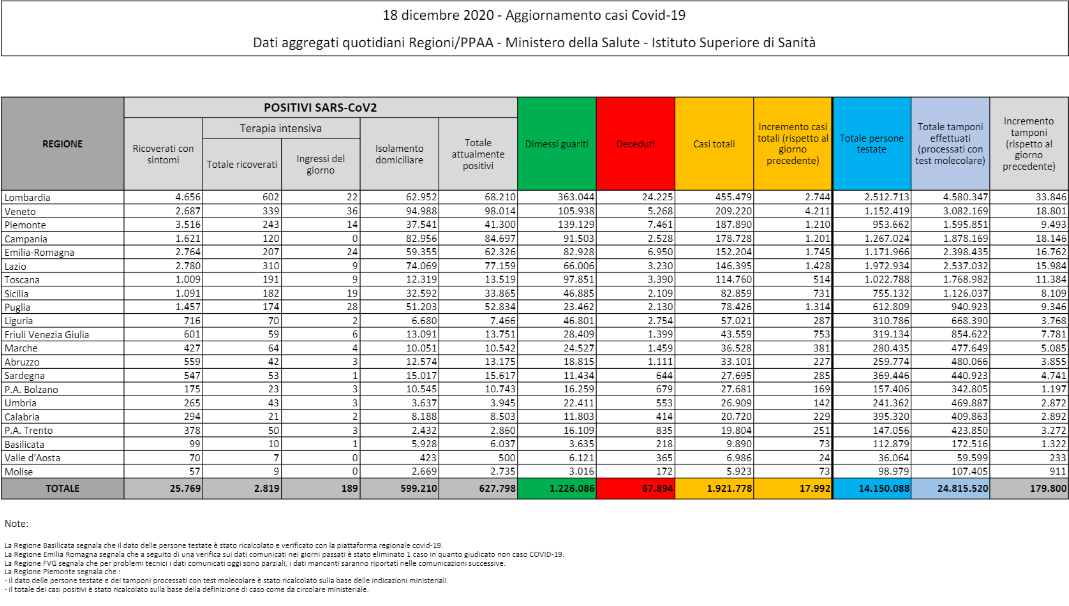Click total persone testate value 14.150.088
Image resolution: width=1069 pixels, height=606 pixels.
pyautogui.click(x=884, y=489)
